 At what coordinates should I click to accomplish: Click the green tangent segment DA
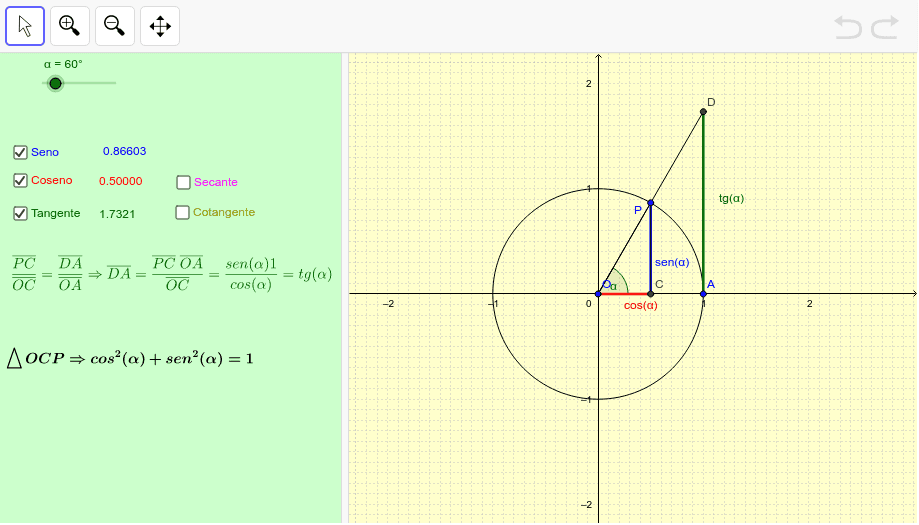703,202
